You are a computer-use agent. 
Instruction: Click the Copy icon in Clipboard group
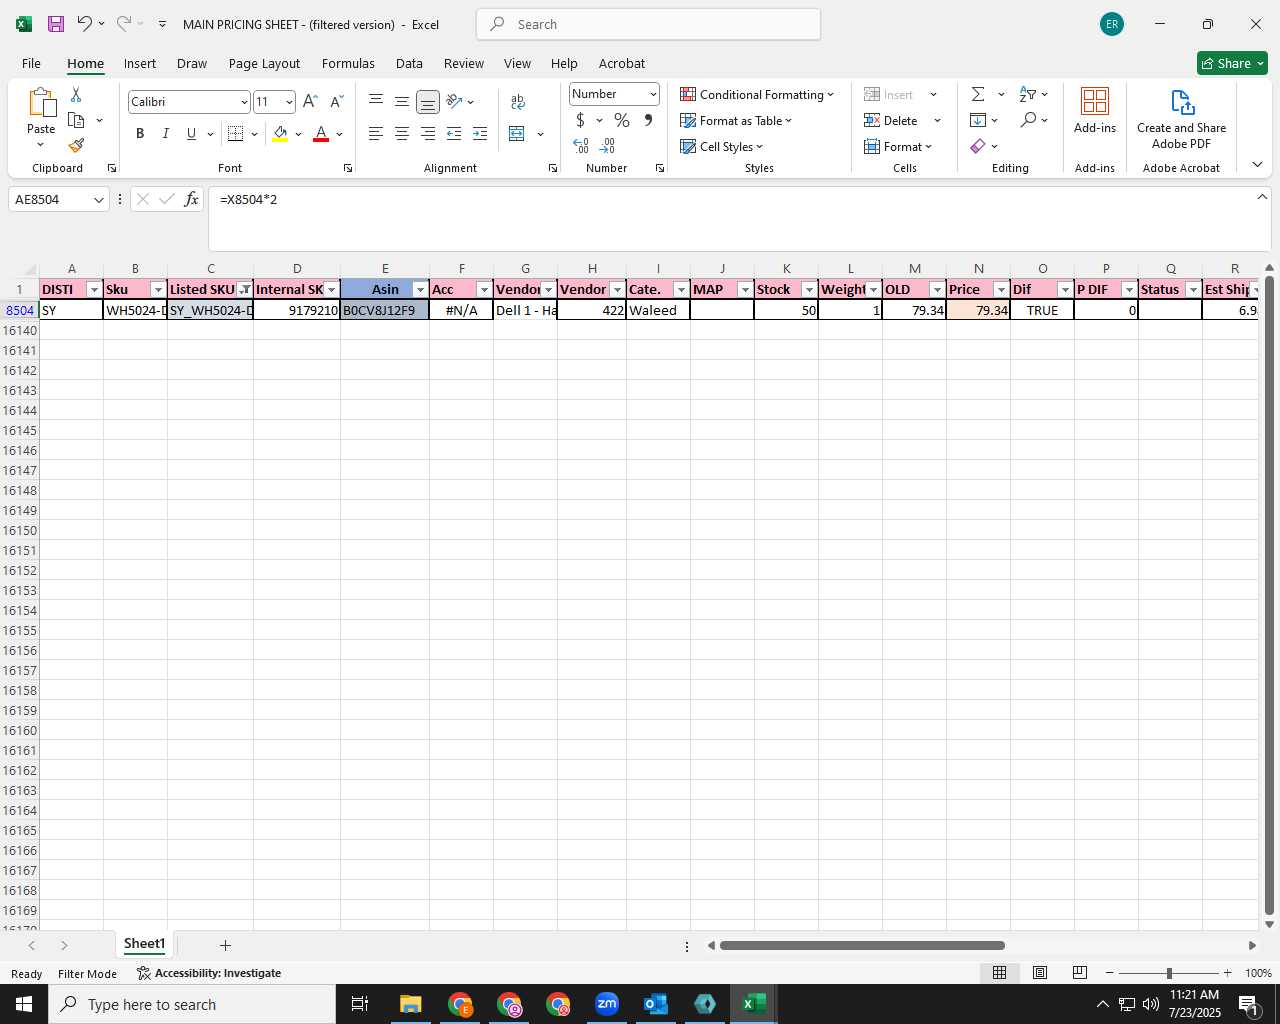[76, 120]
